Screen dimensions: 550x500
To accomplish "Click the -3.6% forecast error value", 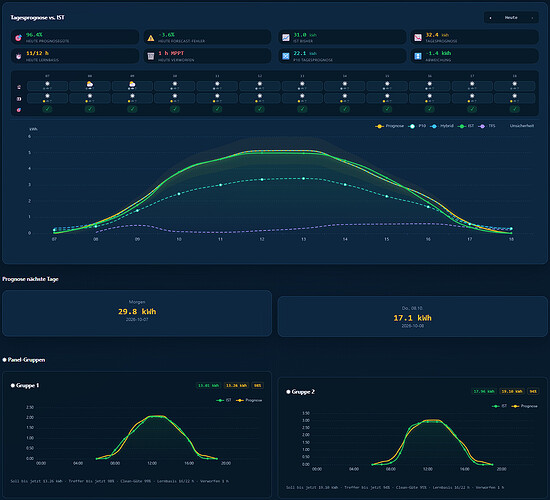I will click(167, 35).
